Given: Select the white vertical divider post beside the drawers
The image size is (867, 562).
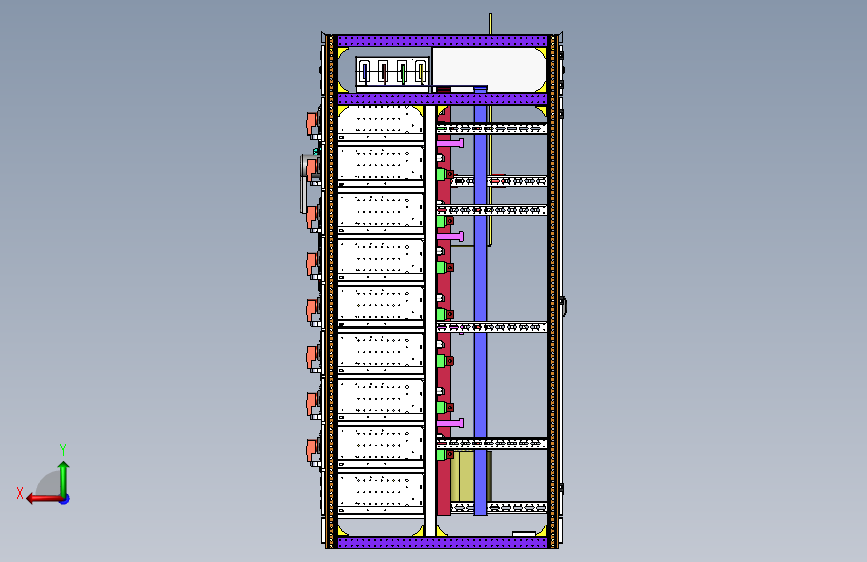Looking at the screenshot, I should click(430, 321).
